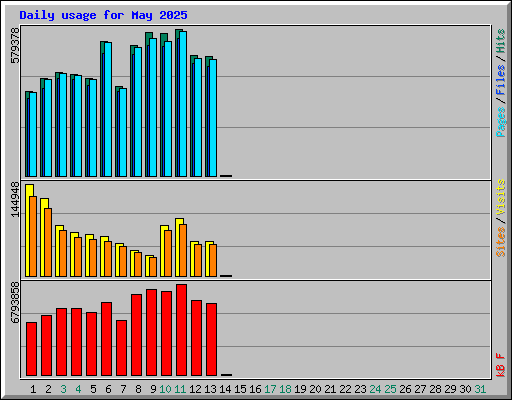This screenshot has width=512, height=400.
Task: Click the day 9 orange sites bar
Action: pyautogui.click(x=153, y=267)
